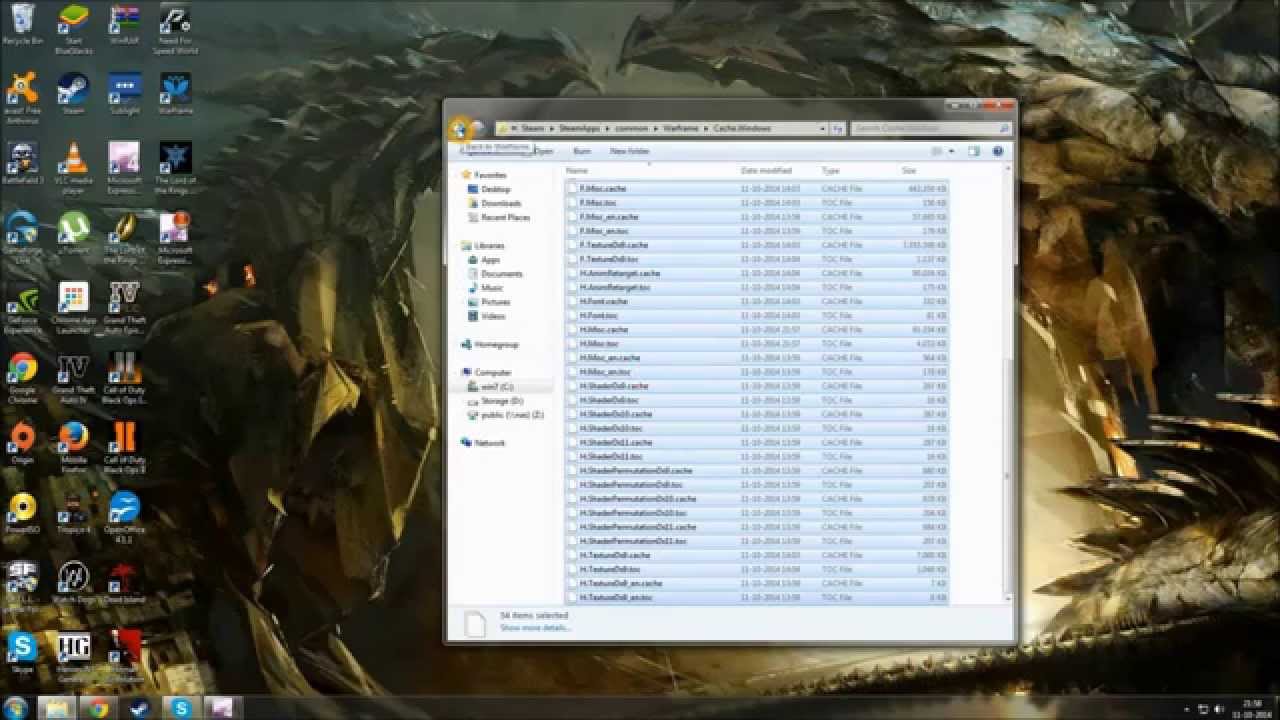The height and width of the screenshot is (720, 1280).
Task: Click the Refresh button beside the address bar
Action: click(837, 129)
